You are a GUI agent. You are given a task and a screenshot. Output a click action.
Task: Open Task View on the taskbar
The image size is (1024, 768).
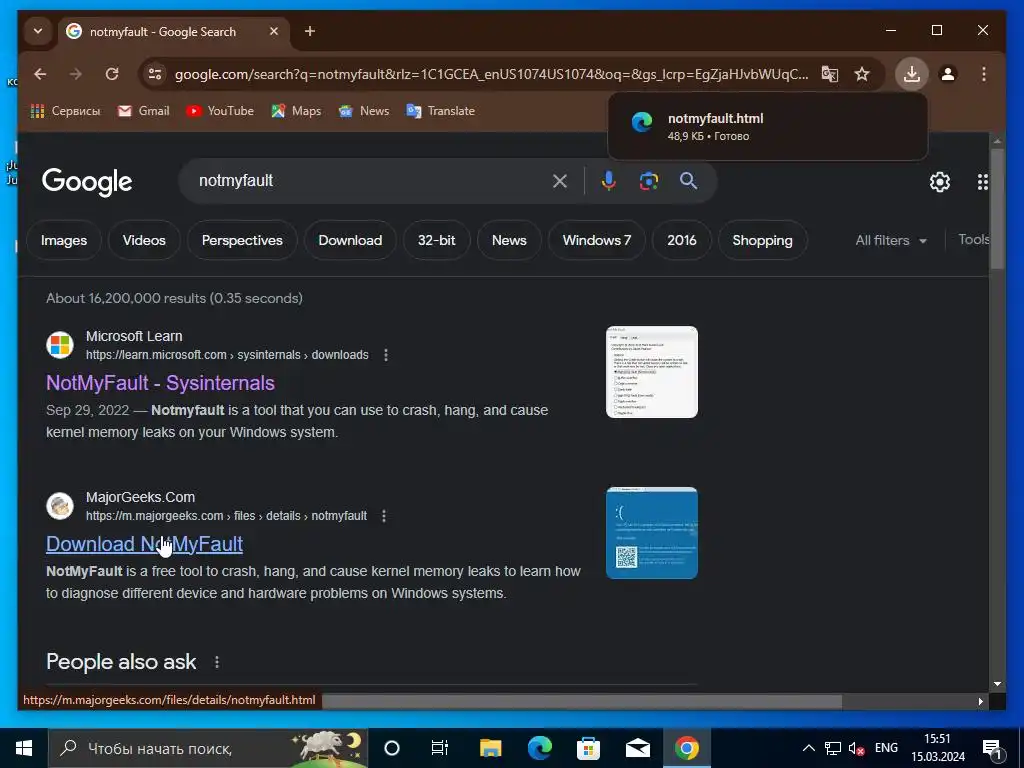[440, 748]
